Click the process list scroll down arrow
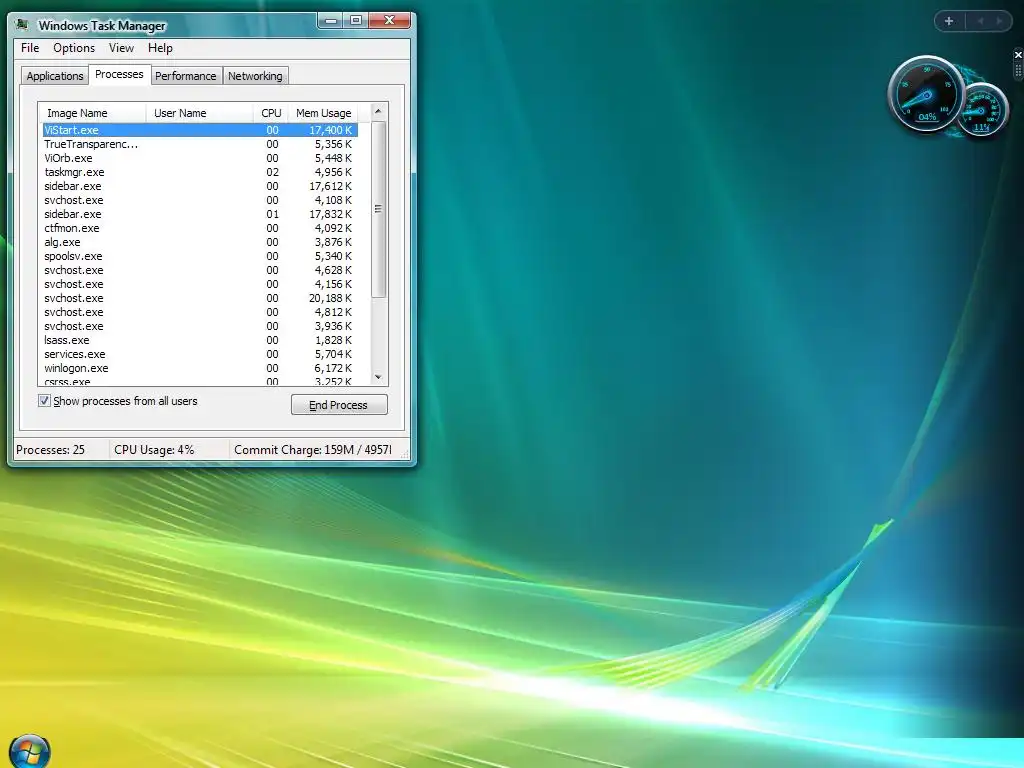The width and height of the screenshot is (1024, 768). tap(378, 377)
